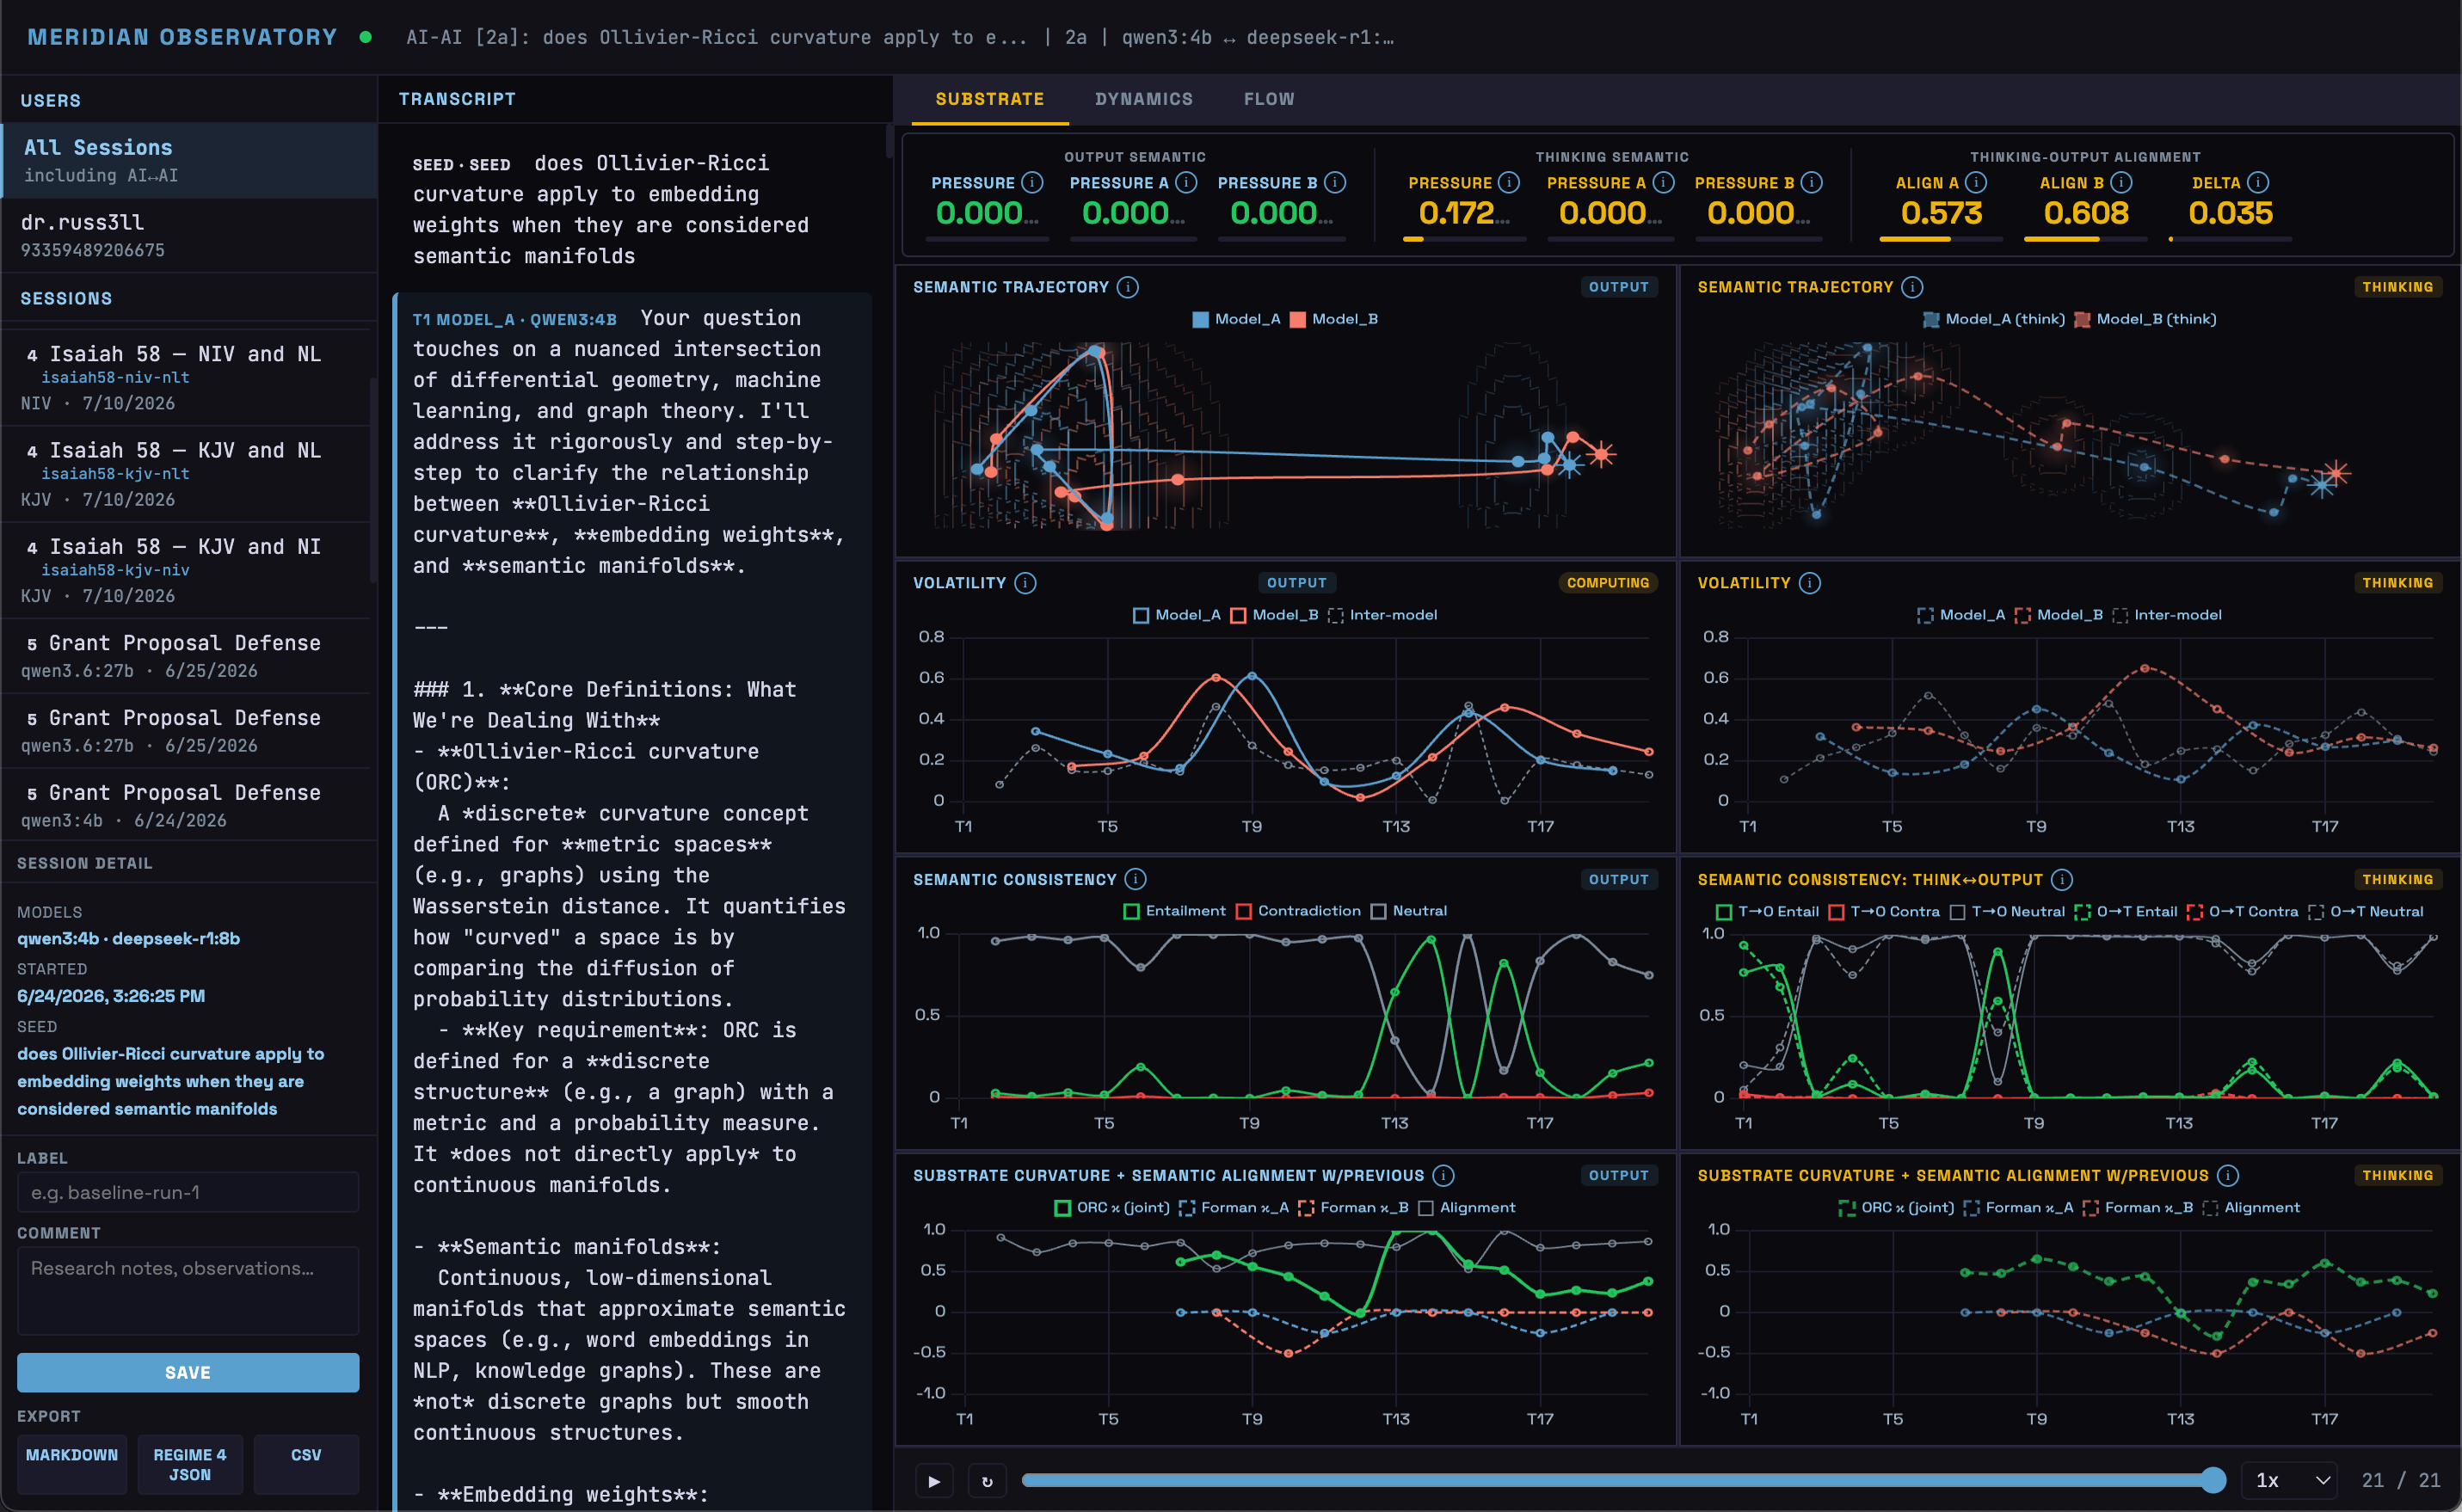Toggle Inter-model series in output volatility
Image resolution: width=2462 pixels, height=1512 pixels.
click(1382, 615)
